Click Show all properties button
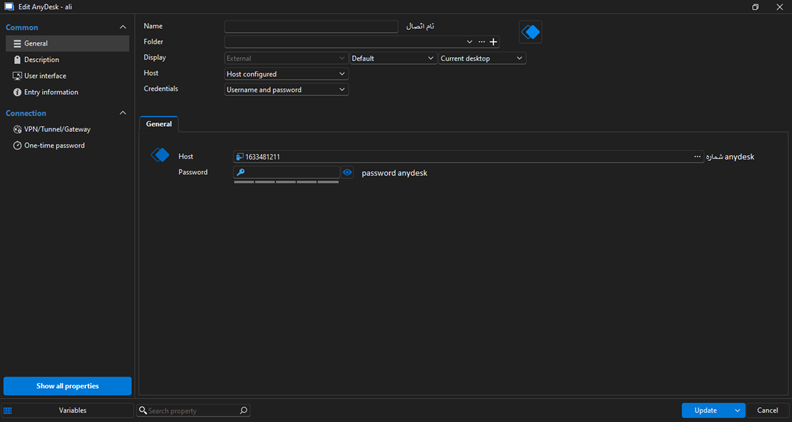This screenshot has height=422, width=792. (x=67, y=386)
